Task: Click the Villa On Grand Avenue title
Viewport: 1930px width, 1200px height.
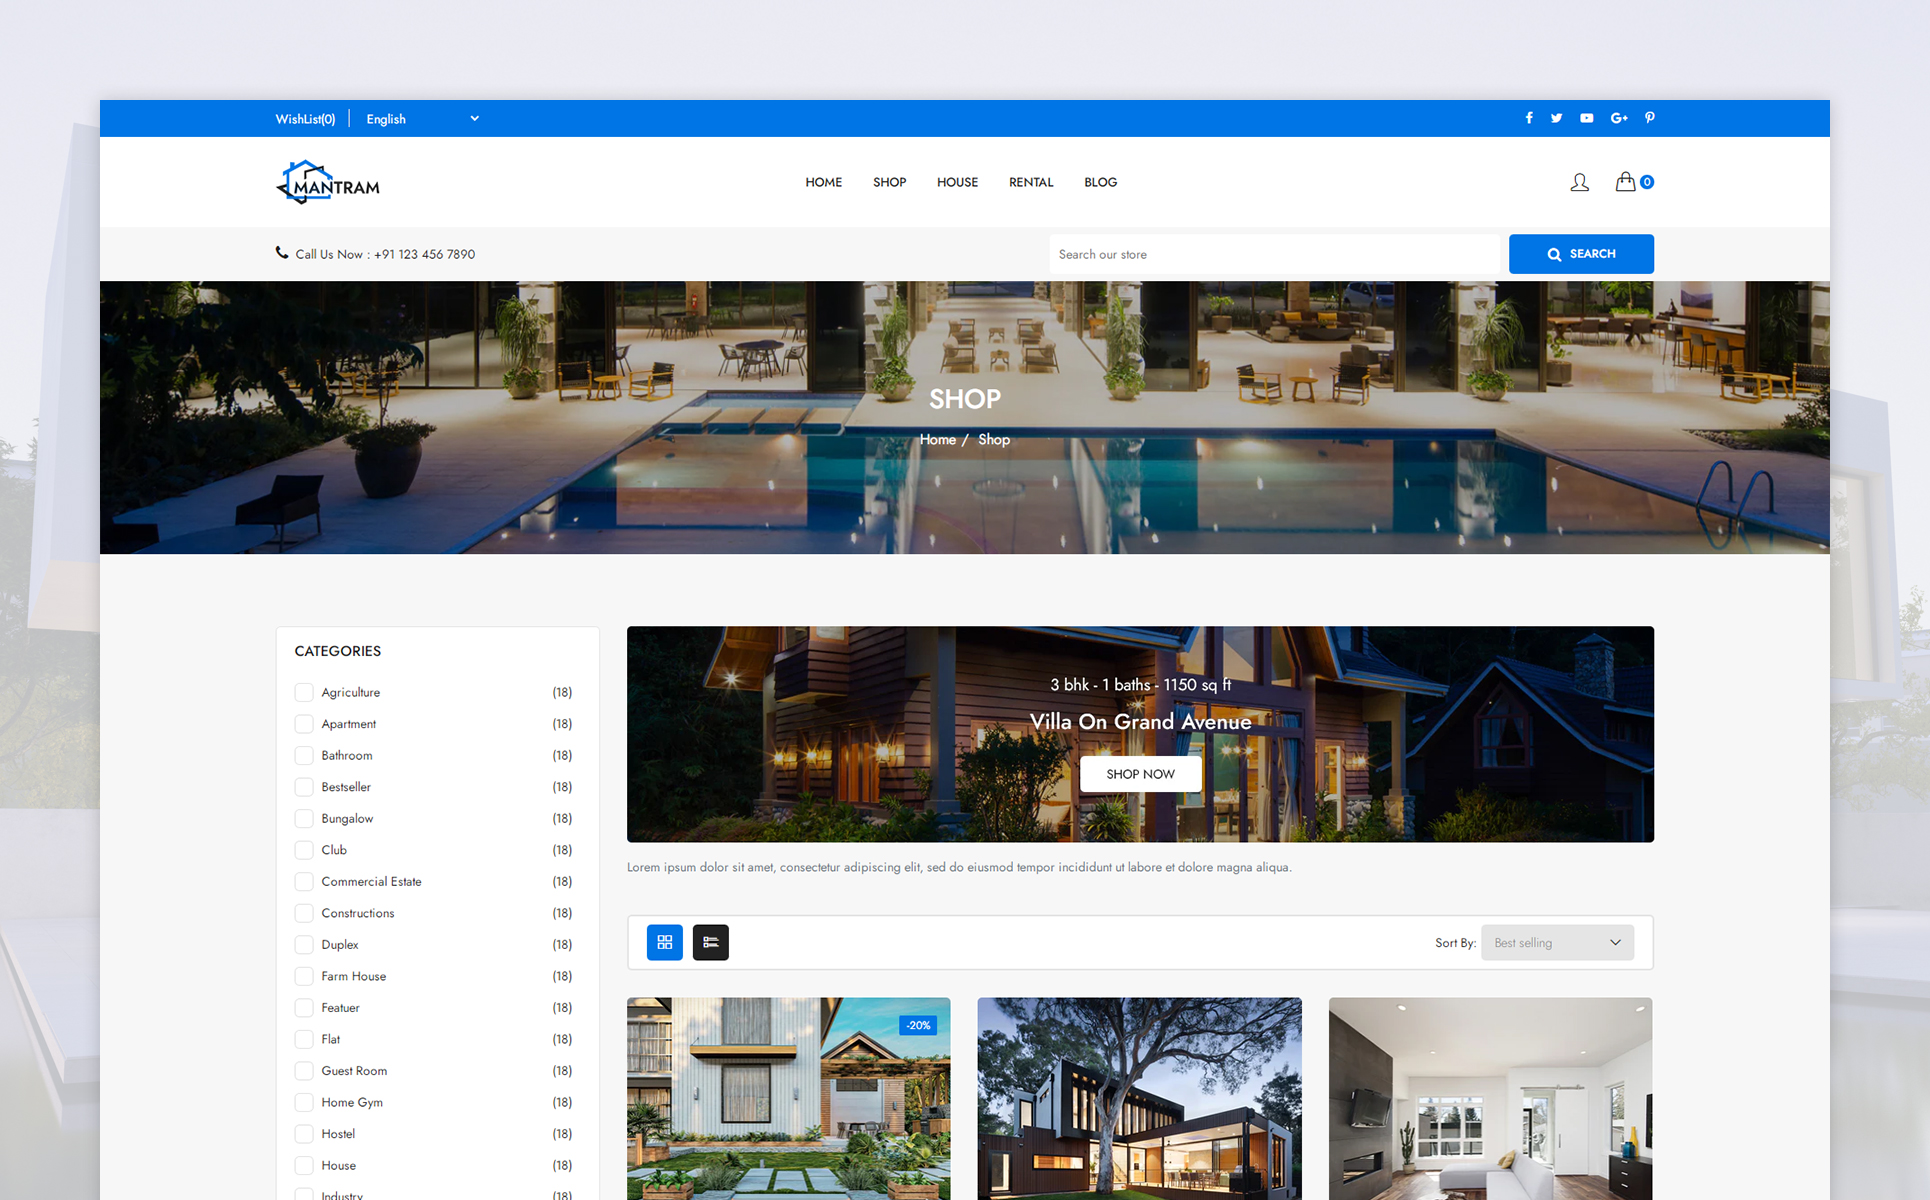Action: coord(1140,721)
